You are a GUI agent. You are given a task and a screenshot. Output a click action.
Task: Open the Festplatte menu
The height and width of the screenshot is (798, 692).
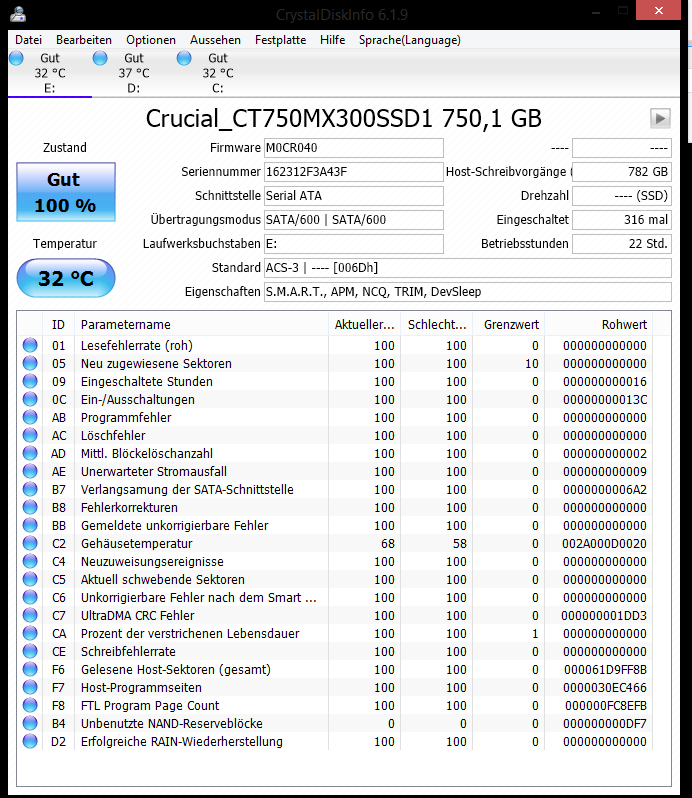point(280,40)
